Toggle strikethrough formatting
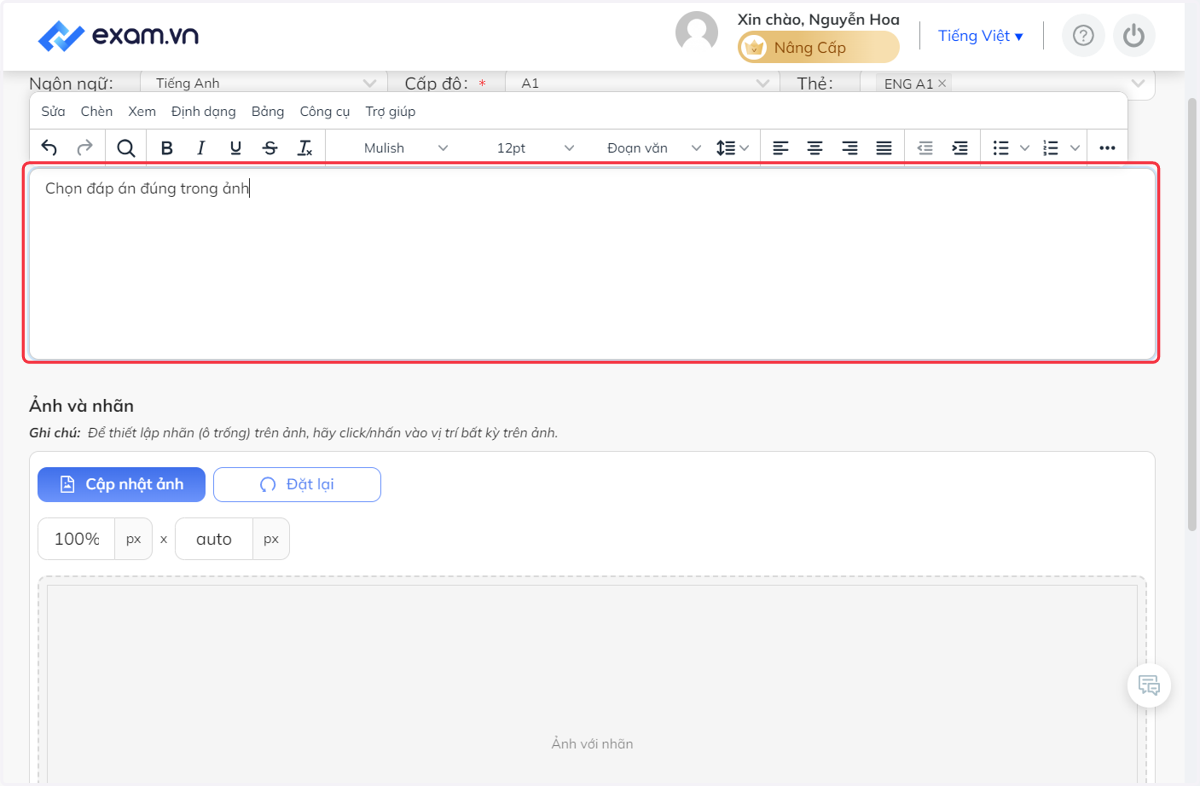The width and height of the screenshot is (1200, 786). [x=270, y=148]
